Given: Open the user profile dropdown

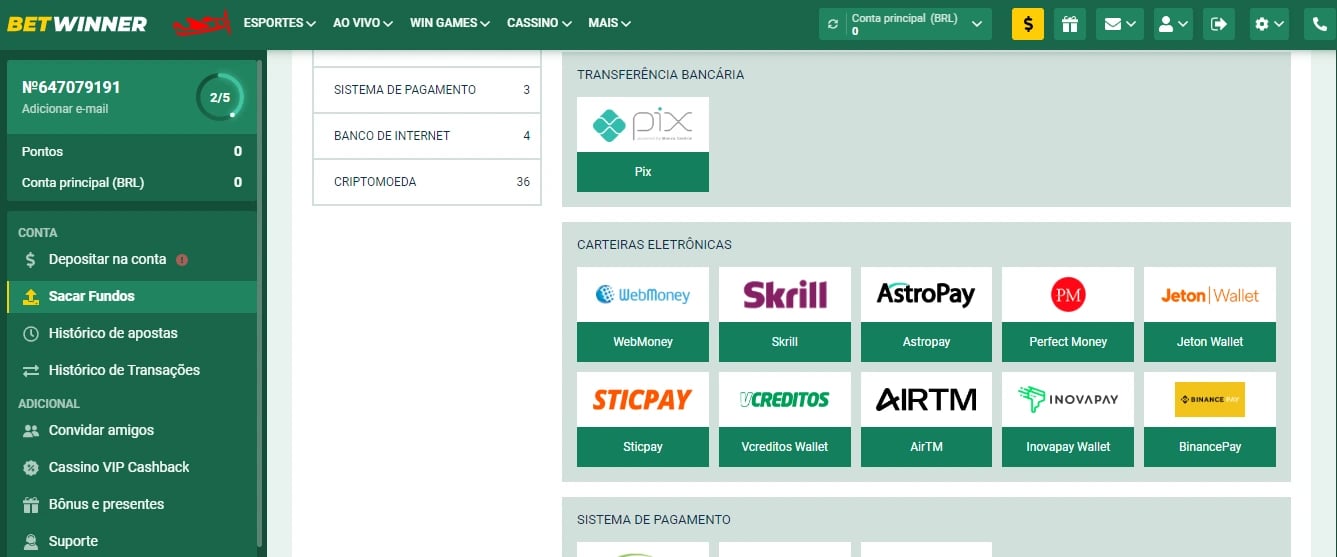Looking at the screenshot, I should point(1173,24).
